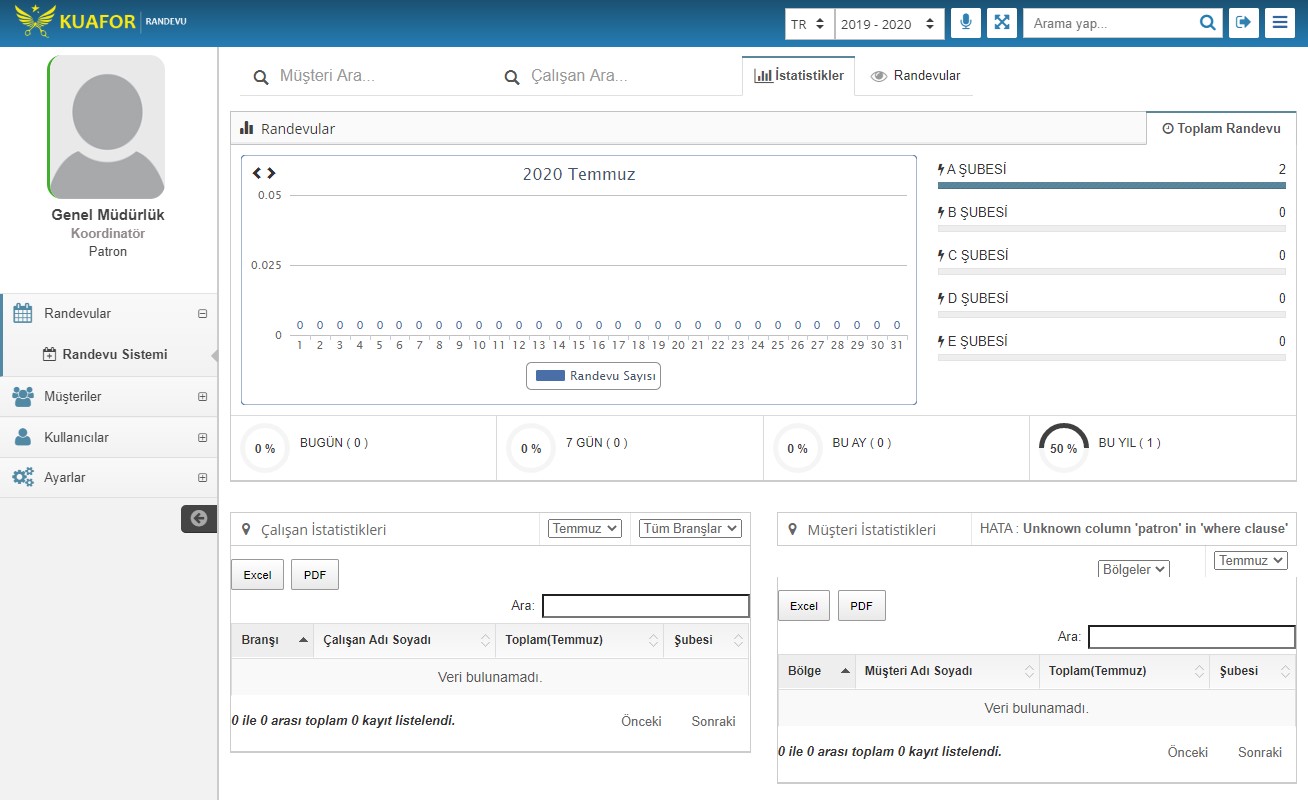Collapse sidebar with the left arrow button
The width and height of the screenshot is (1308, 800).
199,518
